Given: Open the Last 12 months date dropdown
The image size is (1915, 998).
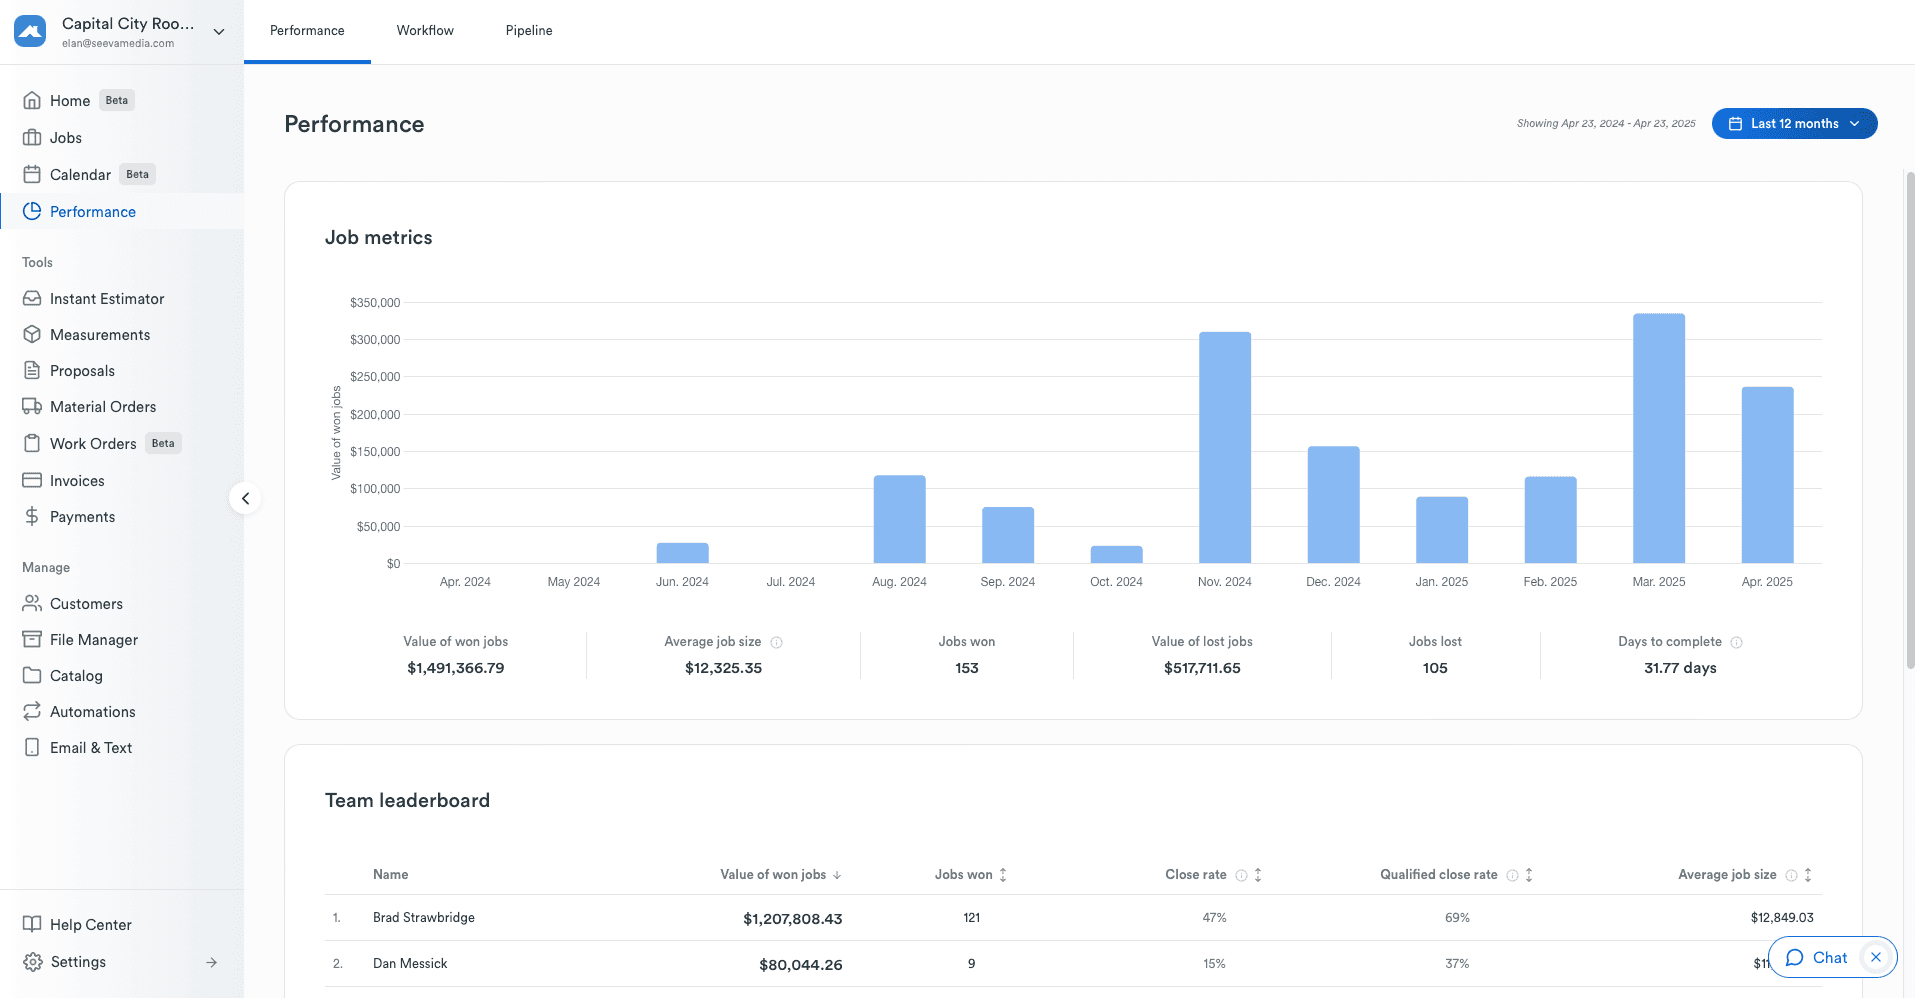Looking at the screenshot, I should [1794, 123].
